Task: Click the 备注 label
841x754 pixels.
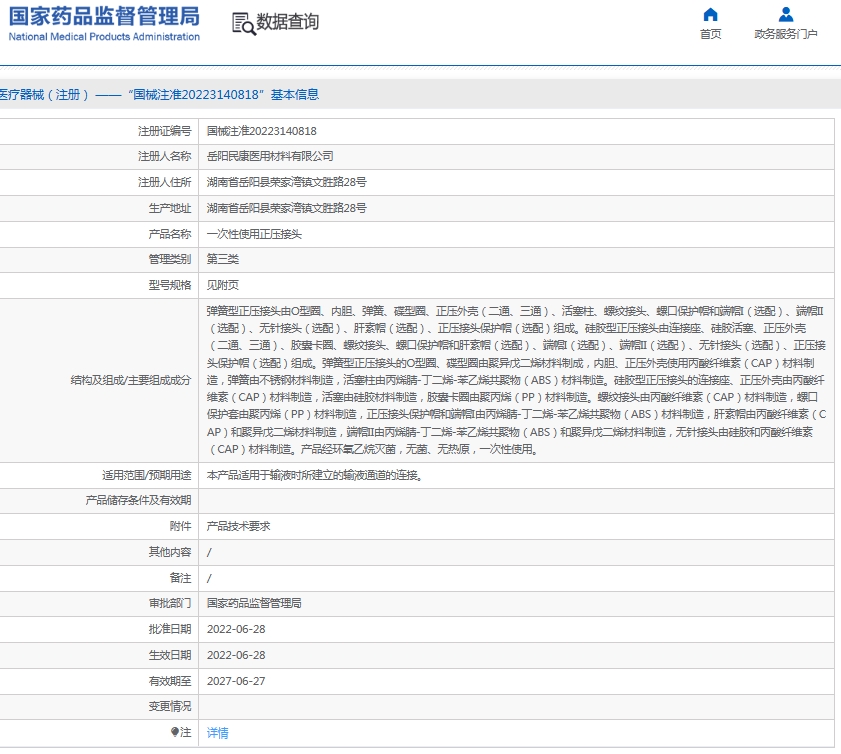Action: pos(181,578)
